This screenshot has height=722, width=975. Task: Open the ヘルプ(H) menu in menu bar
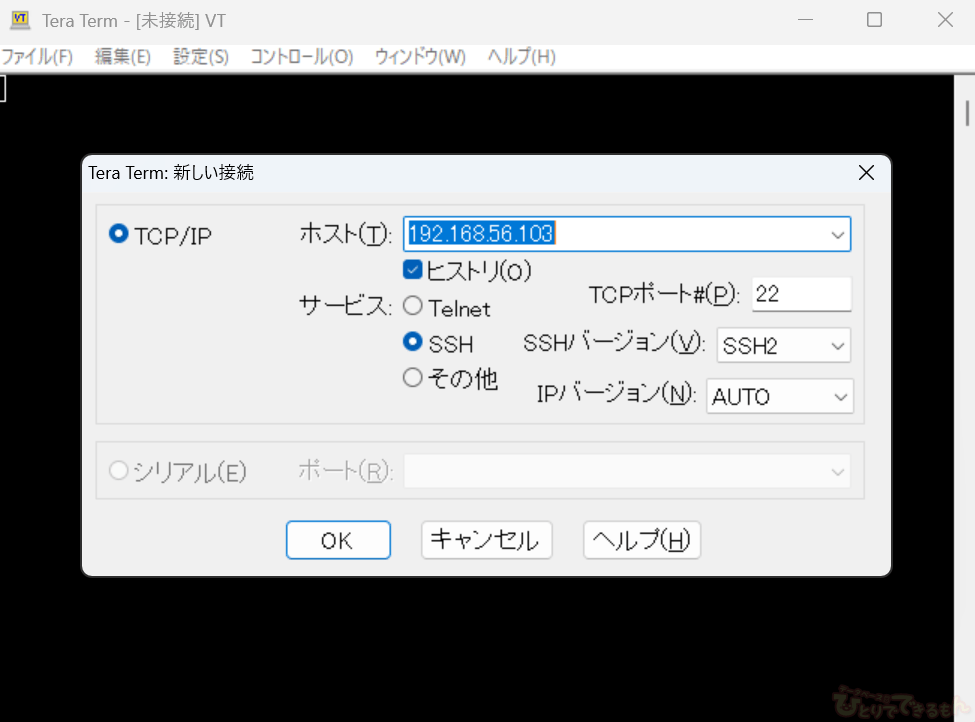pyautogui.click(x=521, y=57)
